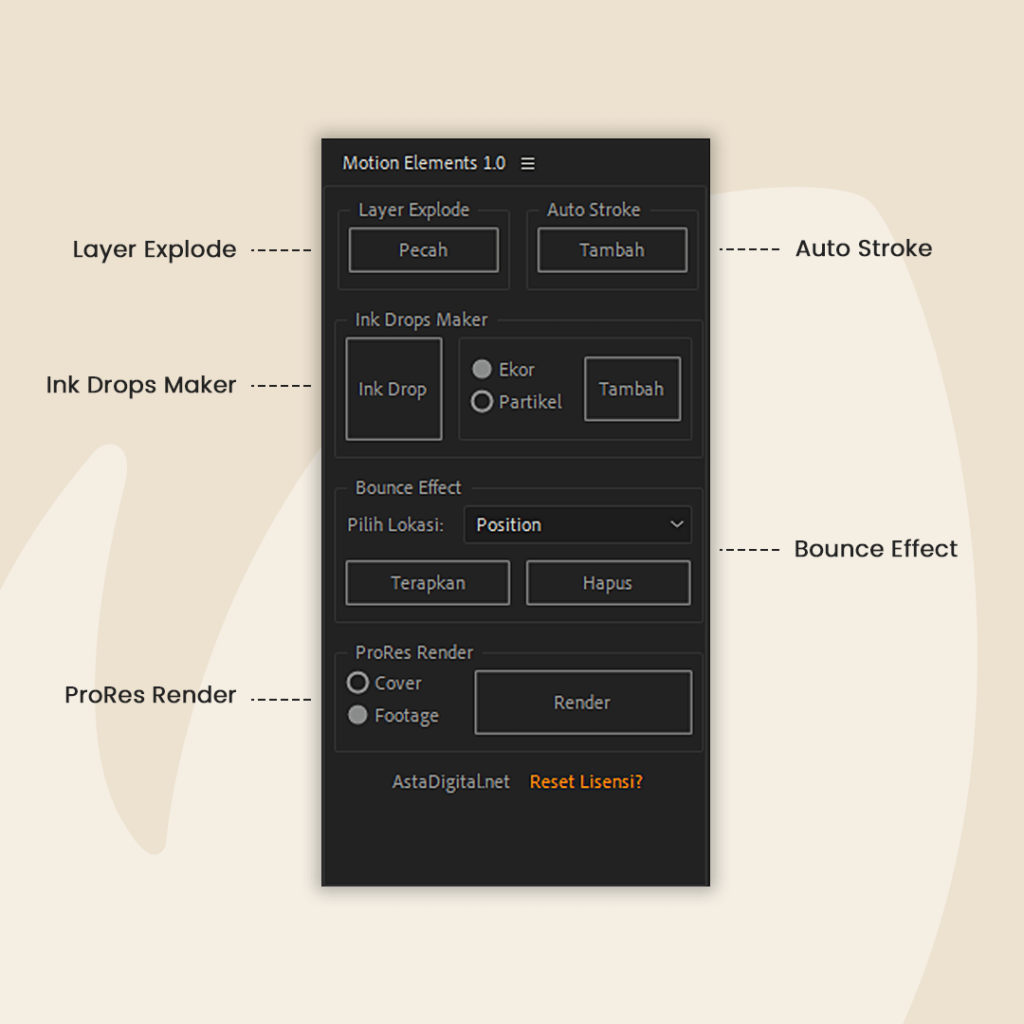Choose the Partikel radio option
Image resolution: width=1024 pixels, height=1024 pixels.
tap(482, 402)
